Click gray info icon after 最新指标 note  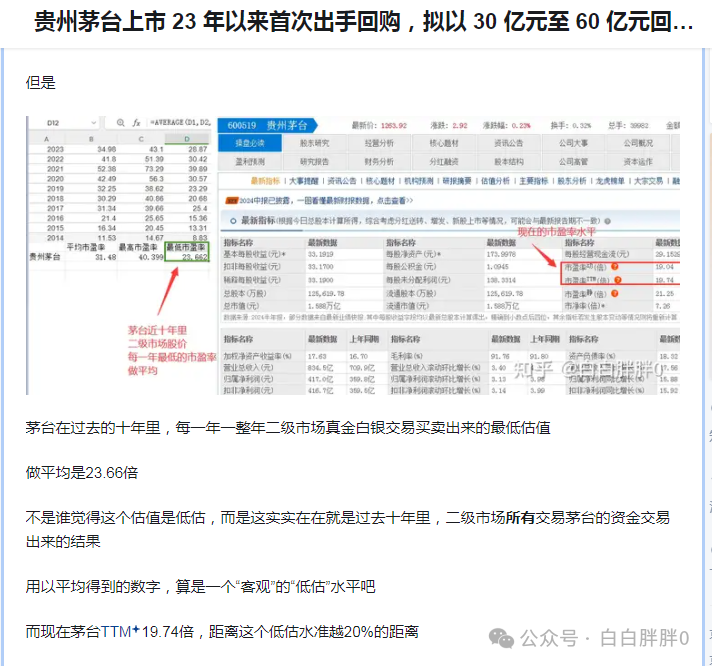coord(607,221)
